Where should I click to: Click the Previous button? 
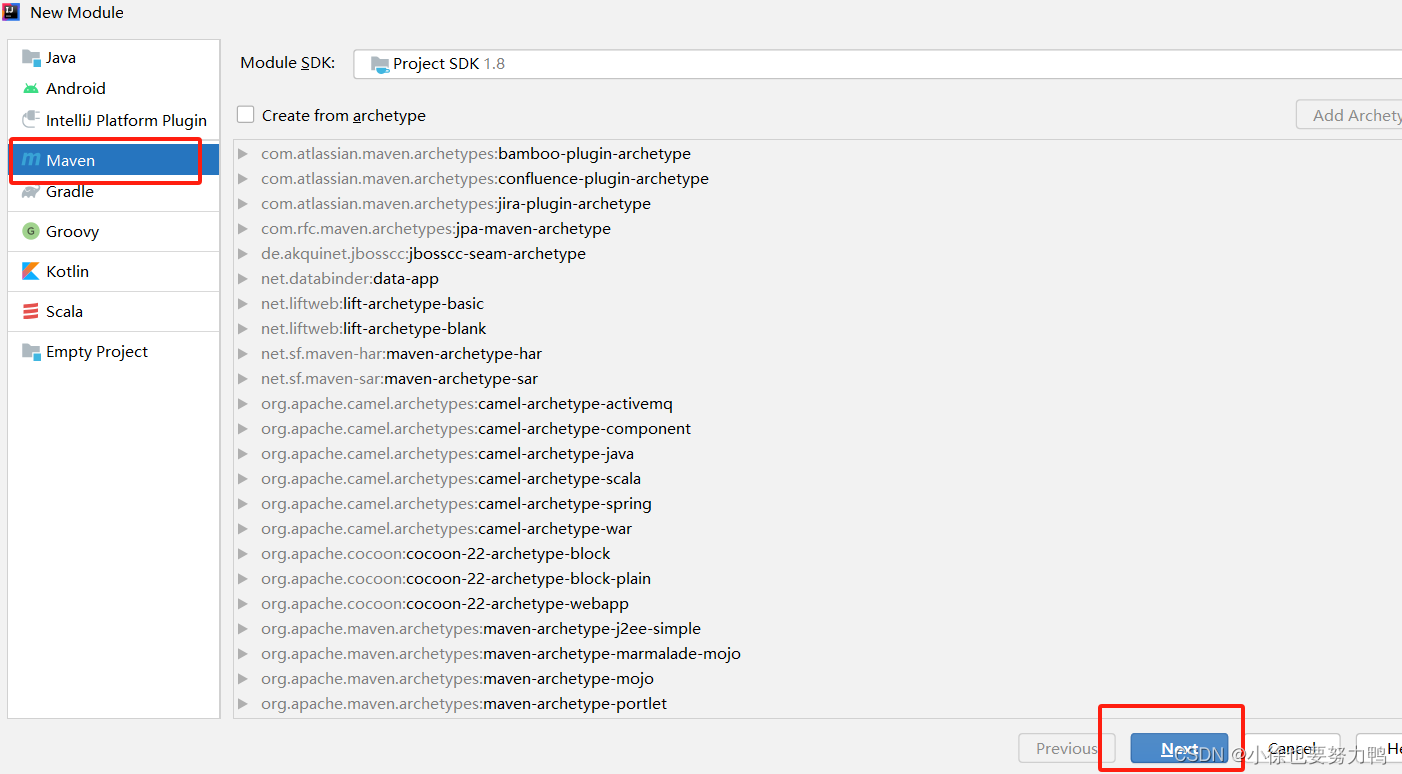[x=1067, y=748]
